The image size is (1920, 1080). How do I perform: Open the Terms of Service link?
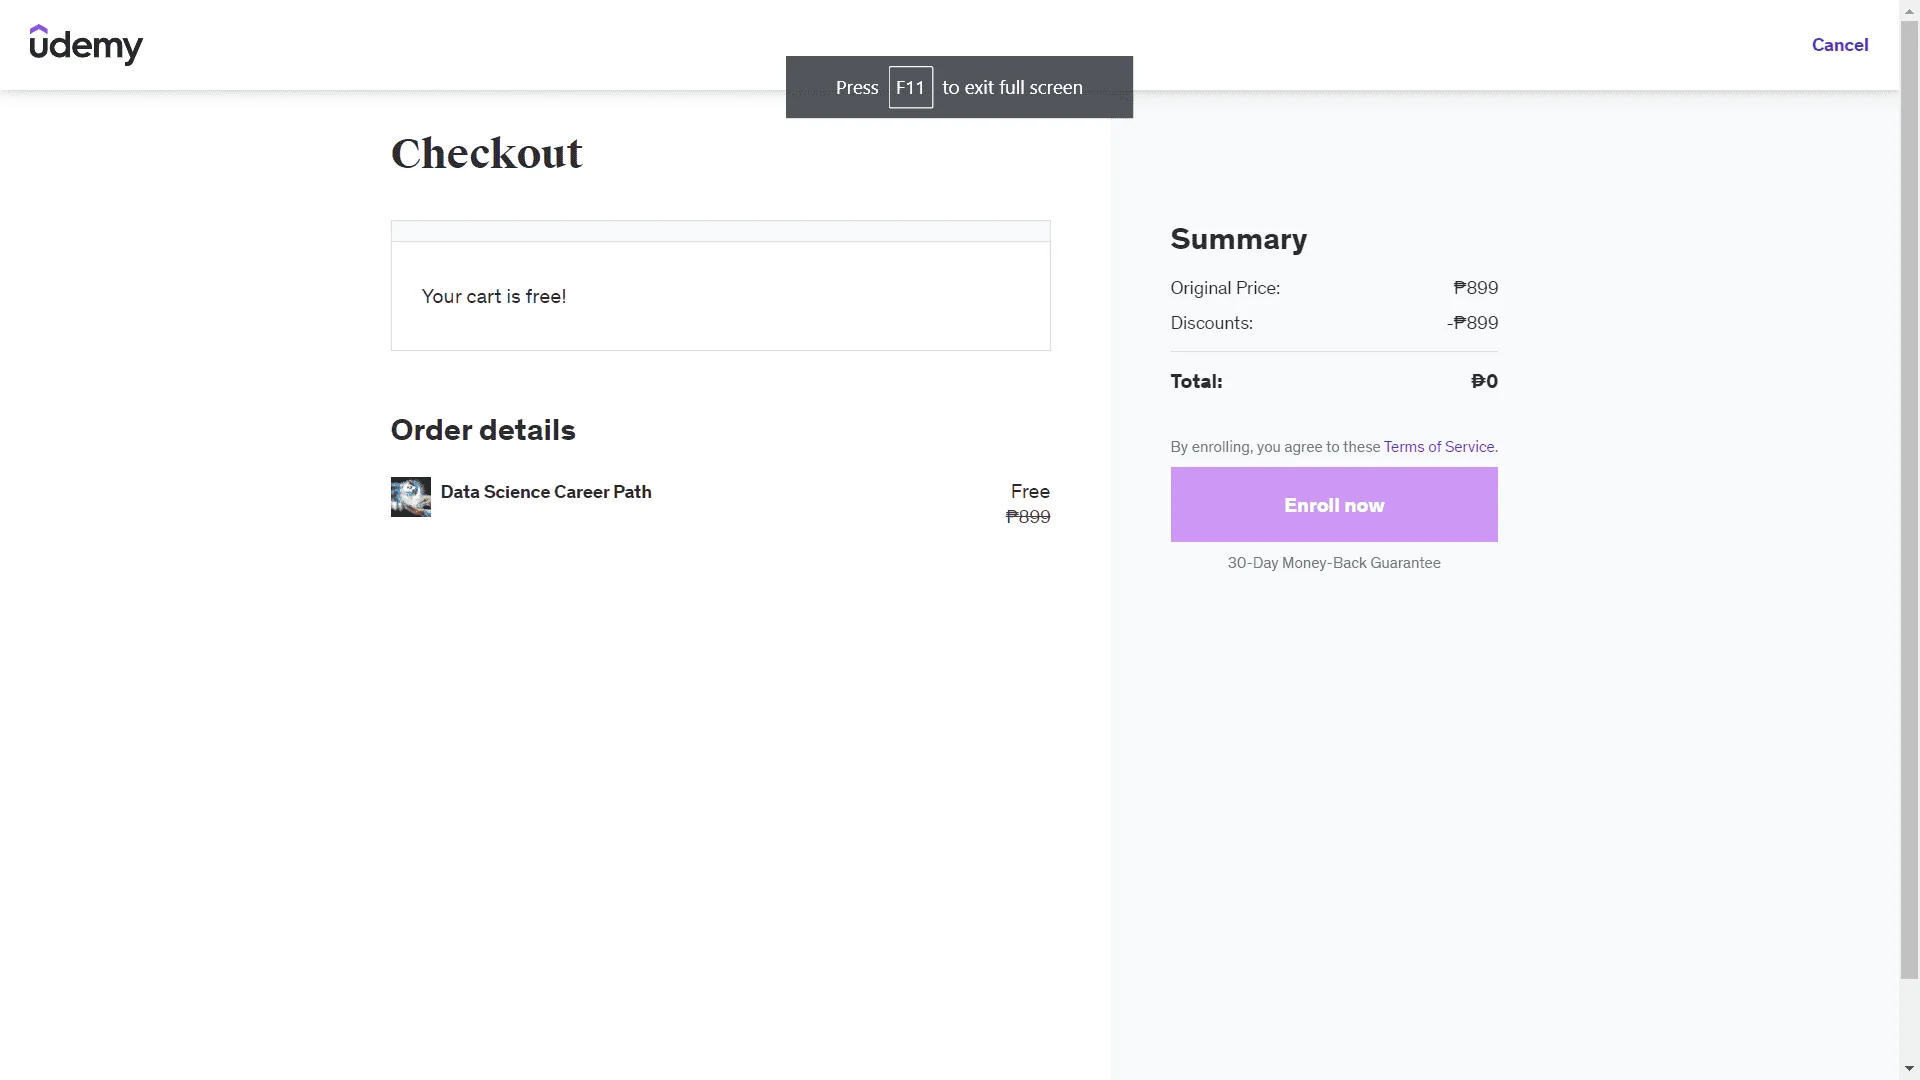click(x=1440, y=447)
